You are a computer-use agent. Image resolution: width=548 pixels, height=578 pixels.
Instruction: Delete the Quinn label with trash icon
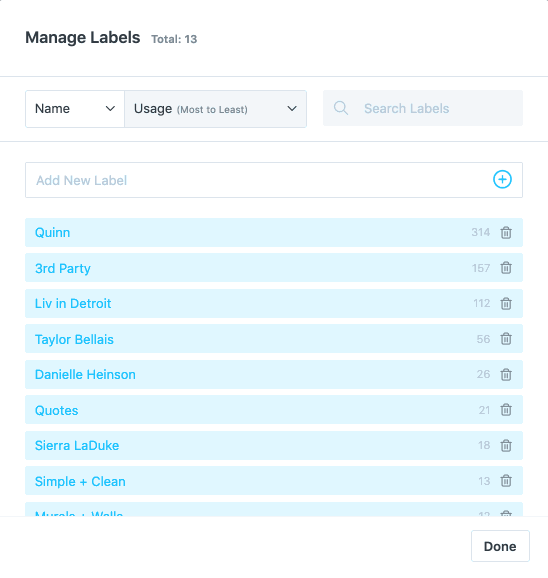(506, 233)
